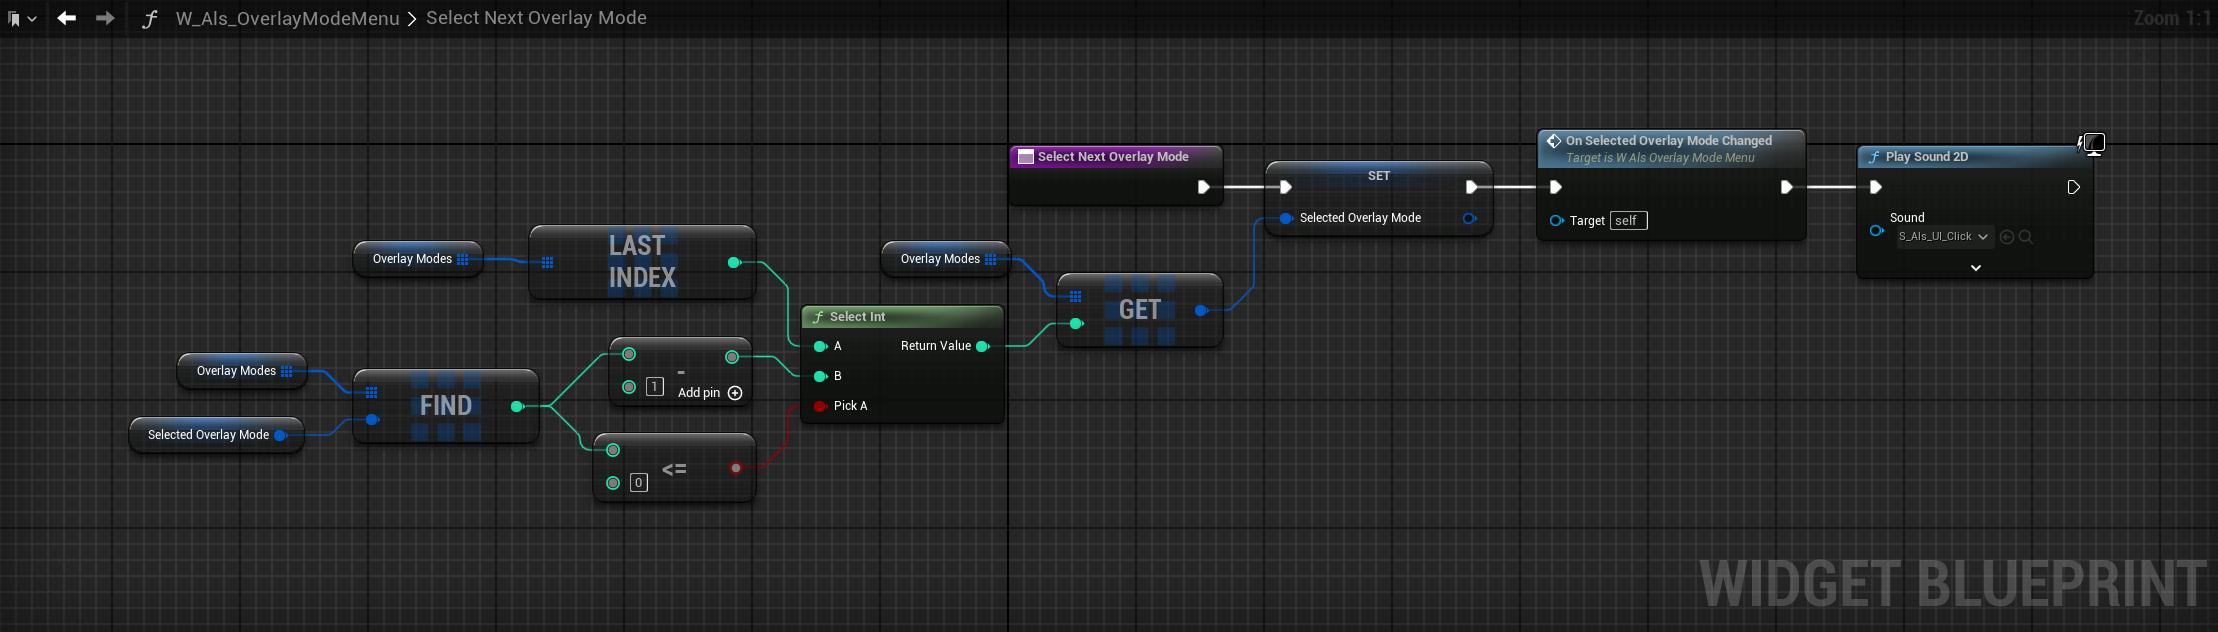This screenshot has width=2218, height=632.
Task: Click the GET node's index input pin
Action: click(x=1076, y=323)
